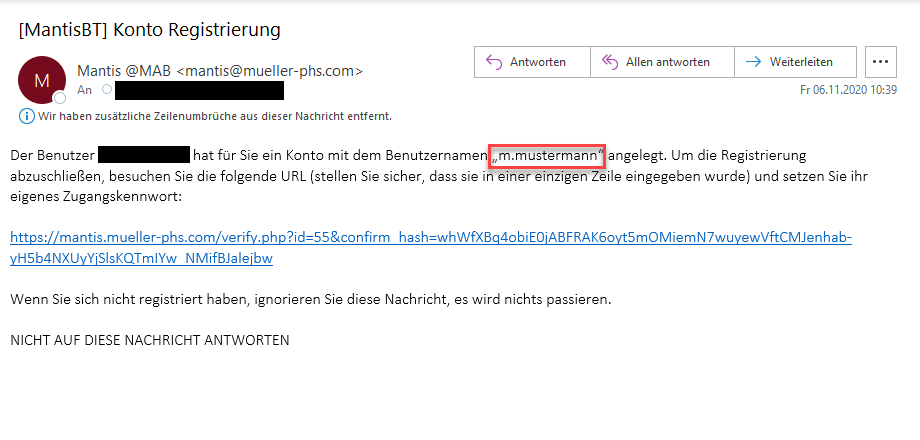Click the NICHT AUF DIESE NACHRICHT ANTWORTEN line

(x=149, y=340)
